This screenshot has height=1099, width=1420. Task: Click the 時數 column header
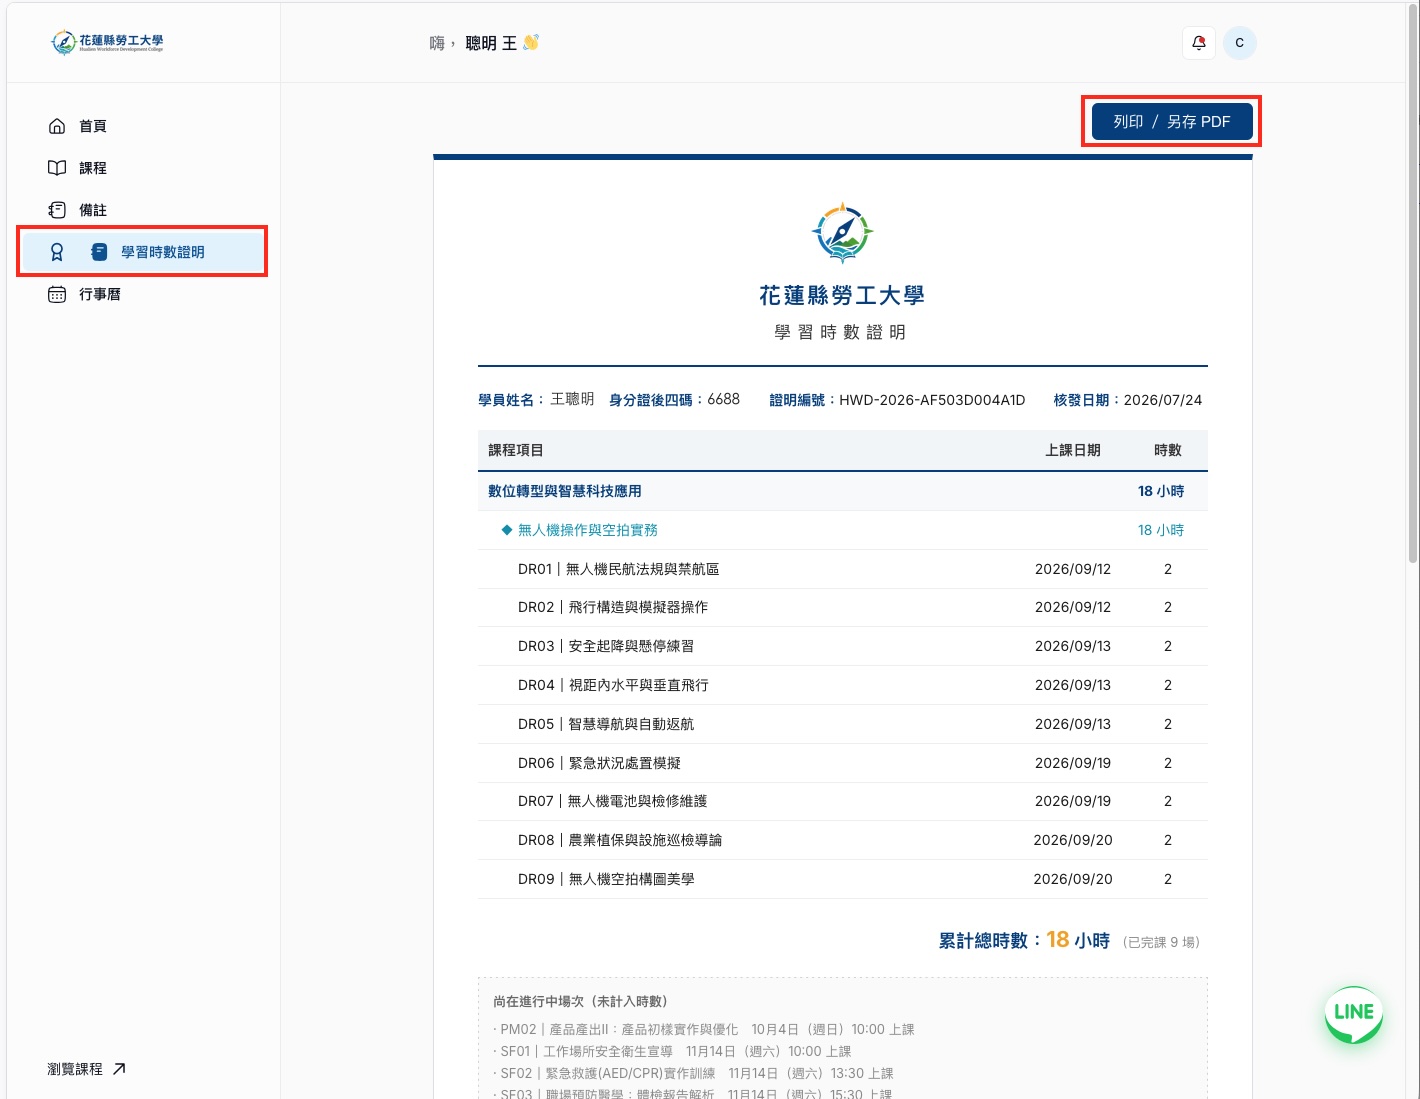click(1168, 450)
